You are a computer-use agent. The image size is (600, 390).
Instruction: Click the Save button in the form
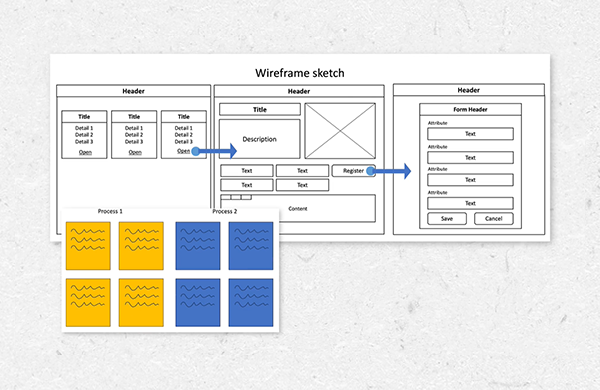447,219
